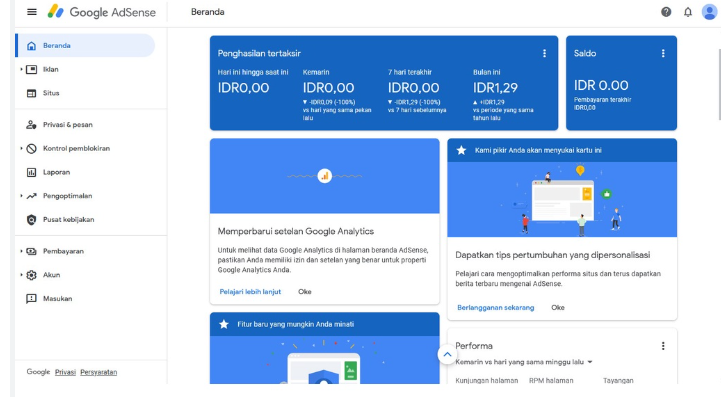721x397 pixels.
Task: Click Berlangganan sekarang link
Action: 496,307
